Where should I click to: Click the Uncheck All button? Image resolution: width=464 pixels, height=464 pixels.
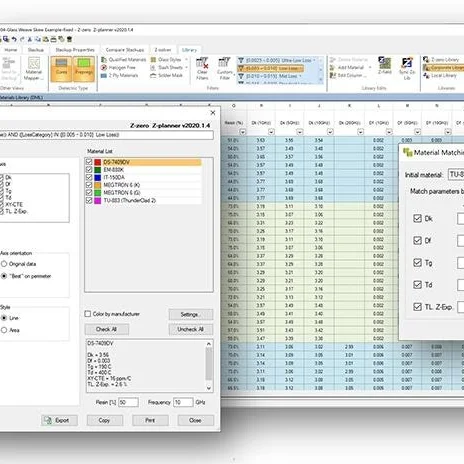point(191,329)
